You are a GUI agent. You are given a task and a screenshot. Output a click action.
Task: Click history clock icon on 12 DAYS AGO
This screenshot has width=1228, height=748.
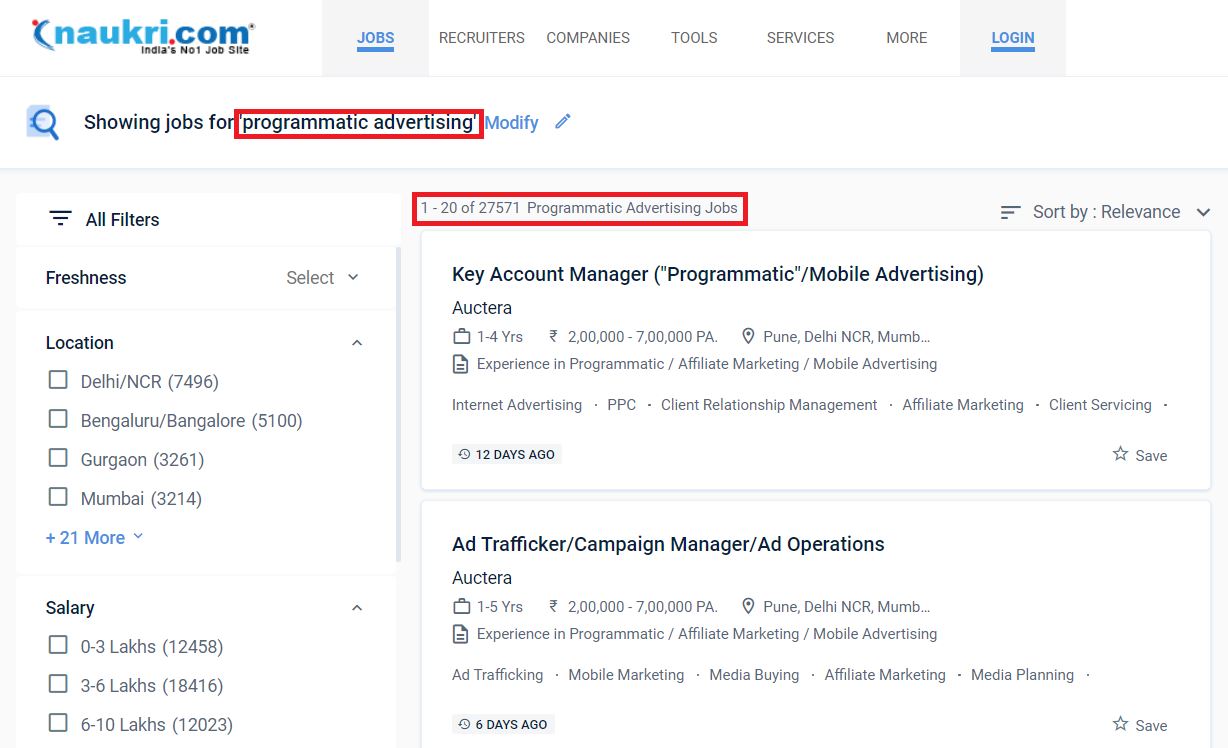pyautogui.click(x=464, y=454)
